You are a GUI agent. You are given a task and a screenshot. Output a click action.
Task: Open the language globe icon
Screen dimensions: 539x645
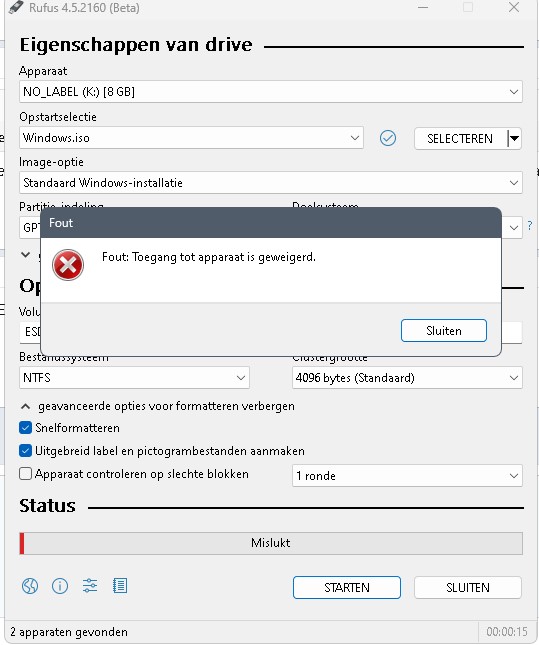pyautogui.click(x=30, y=586)
